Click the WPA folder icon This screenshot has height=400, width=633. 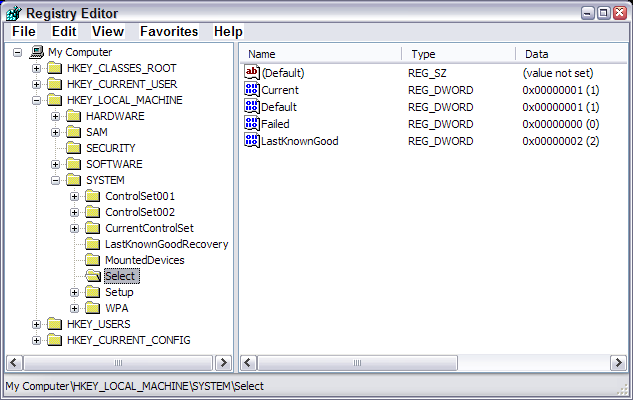pos(92,308)
